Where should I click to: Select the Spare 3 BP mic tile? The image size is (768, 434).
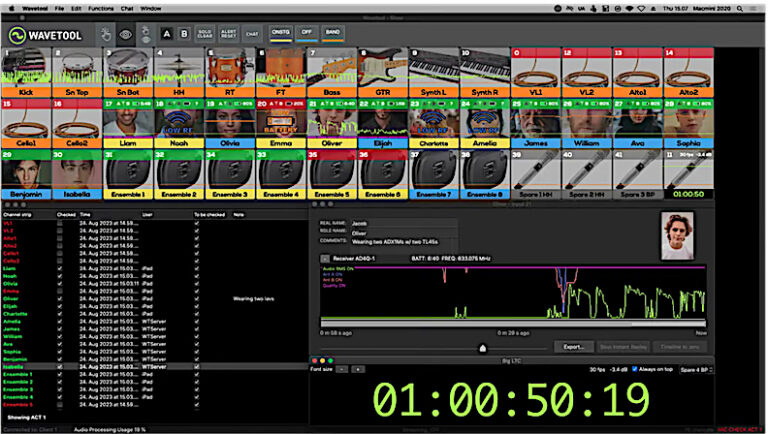point(637,174)
